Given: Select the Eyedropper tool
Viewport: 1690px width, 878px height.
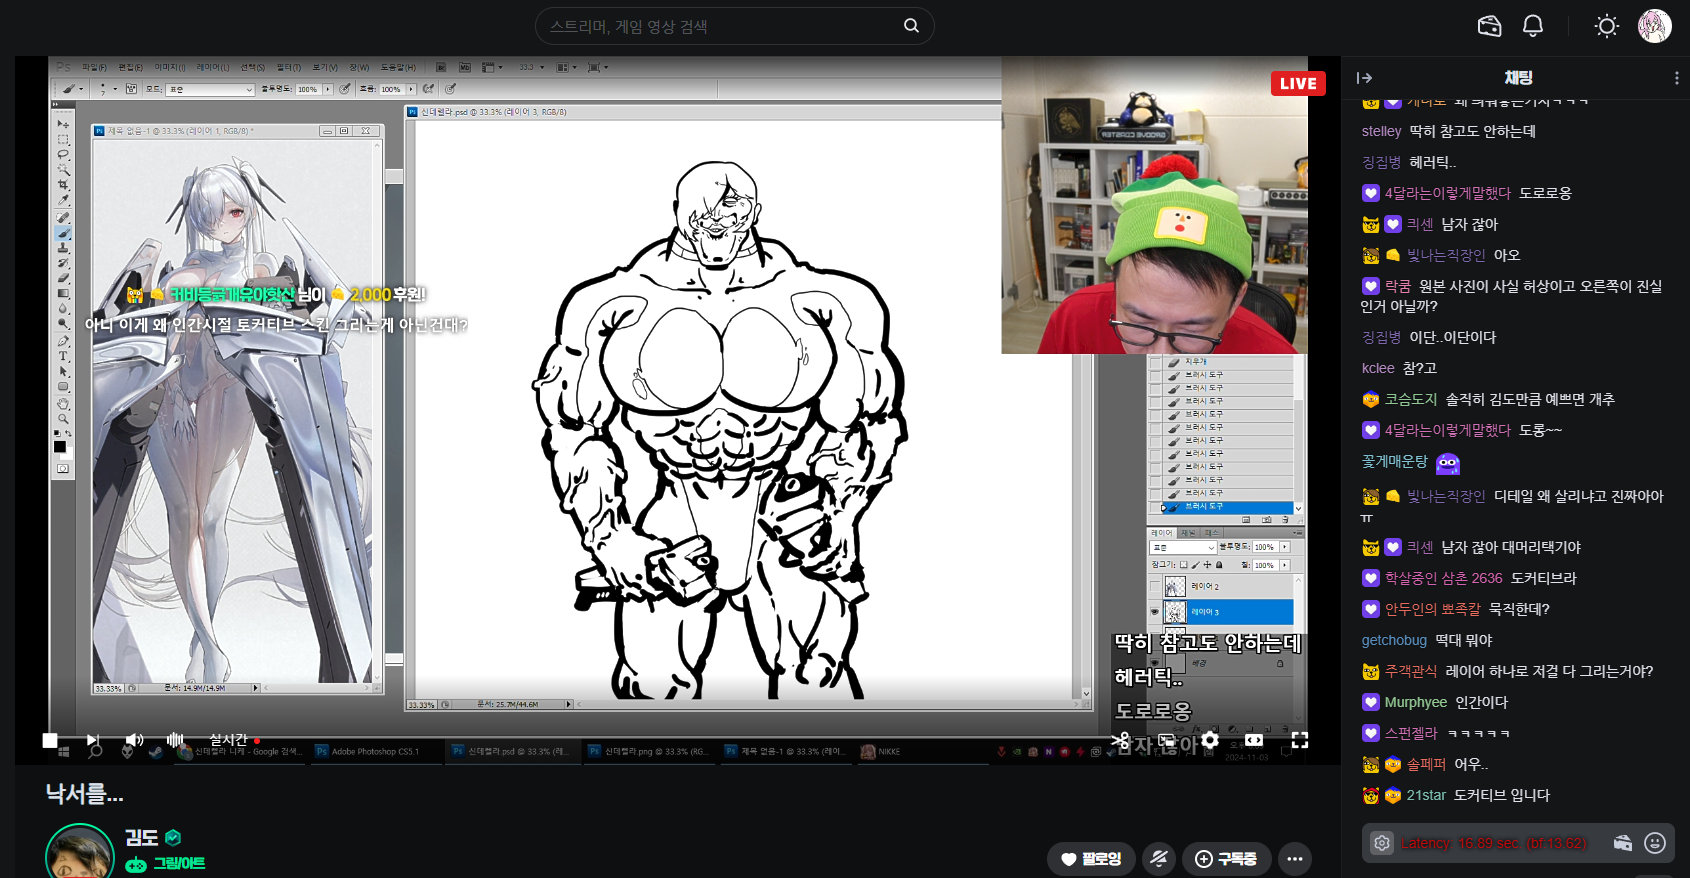Looking at the screenshot, I should 63,201.
